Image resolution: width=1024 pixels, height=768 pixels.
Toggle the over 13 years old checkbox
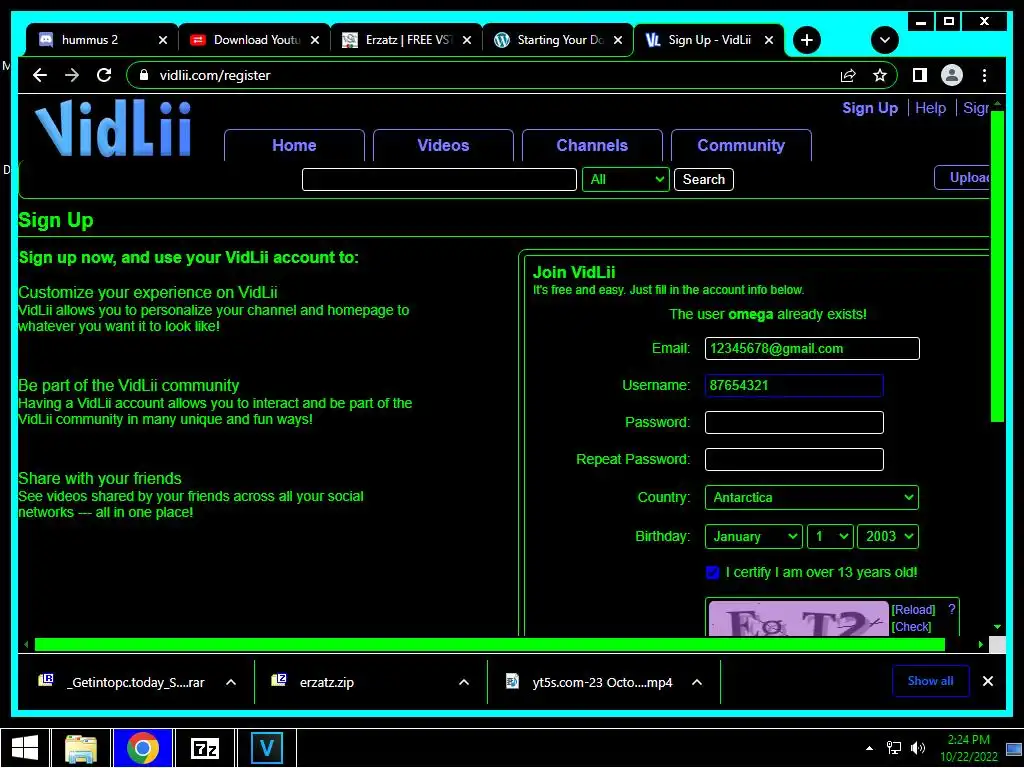click(712, 572)
